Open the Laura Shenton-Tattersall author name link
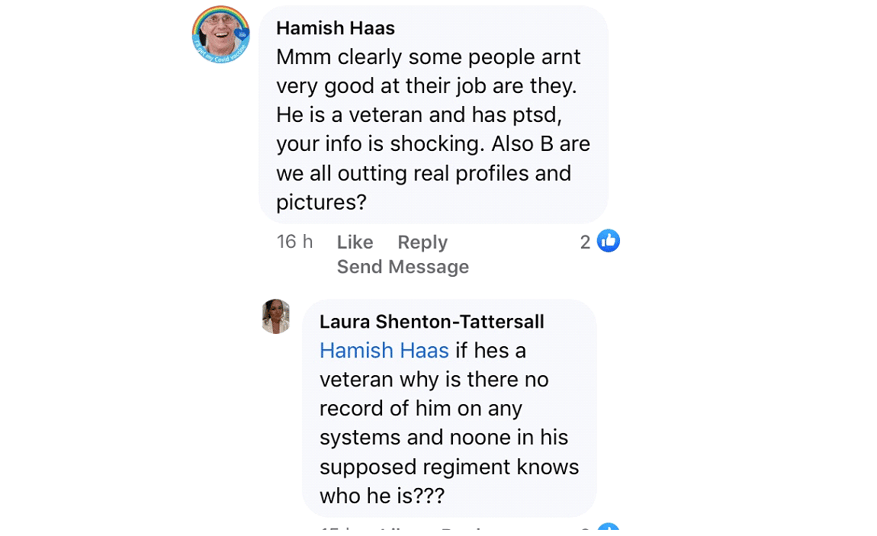877x536 pixels. [x=431, y=322]
